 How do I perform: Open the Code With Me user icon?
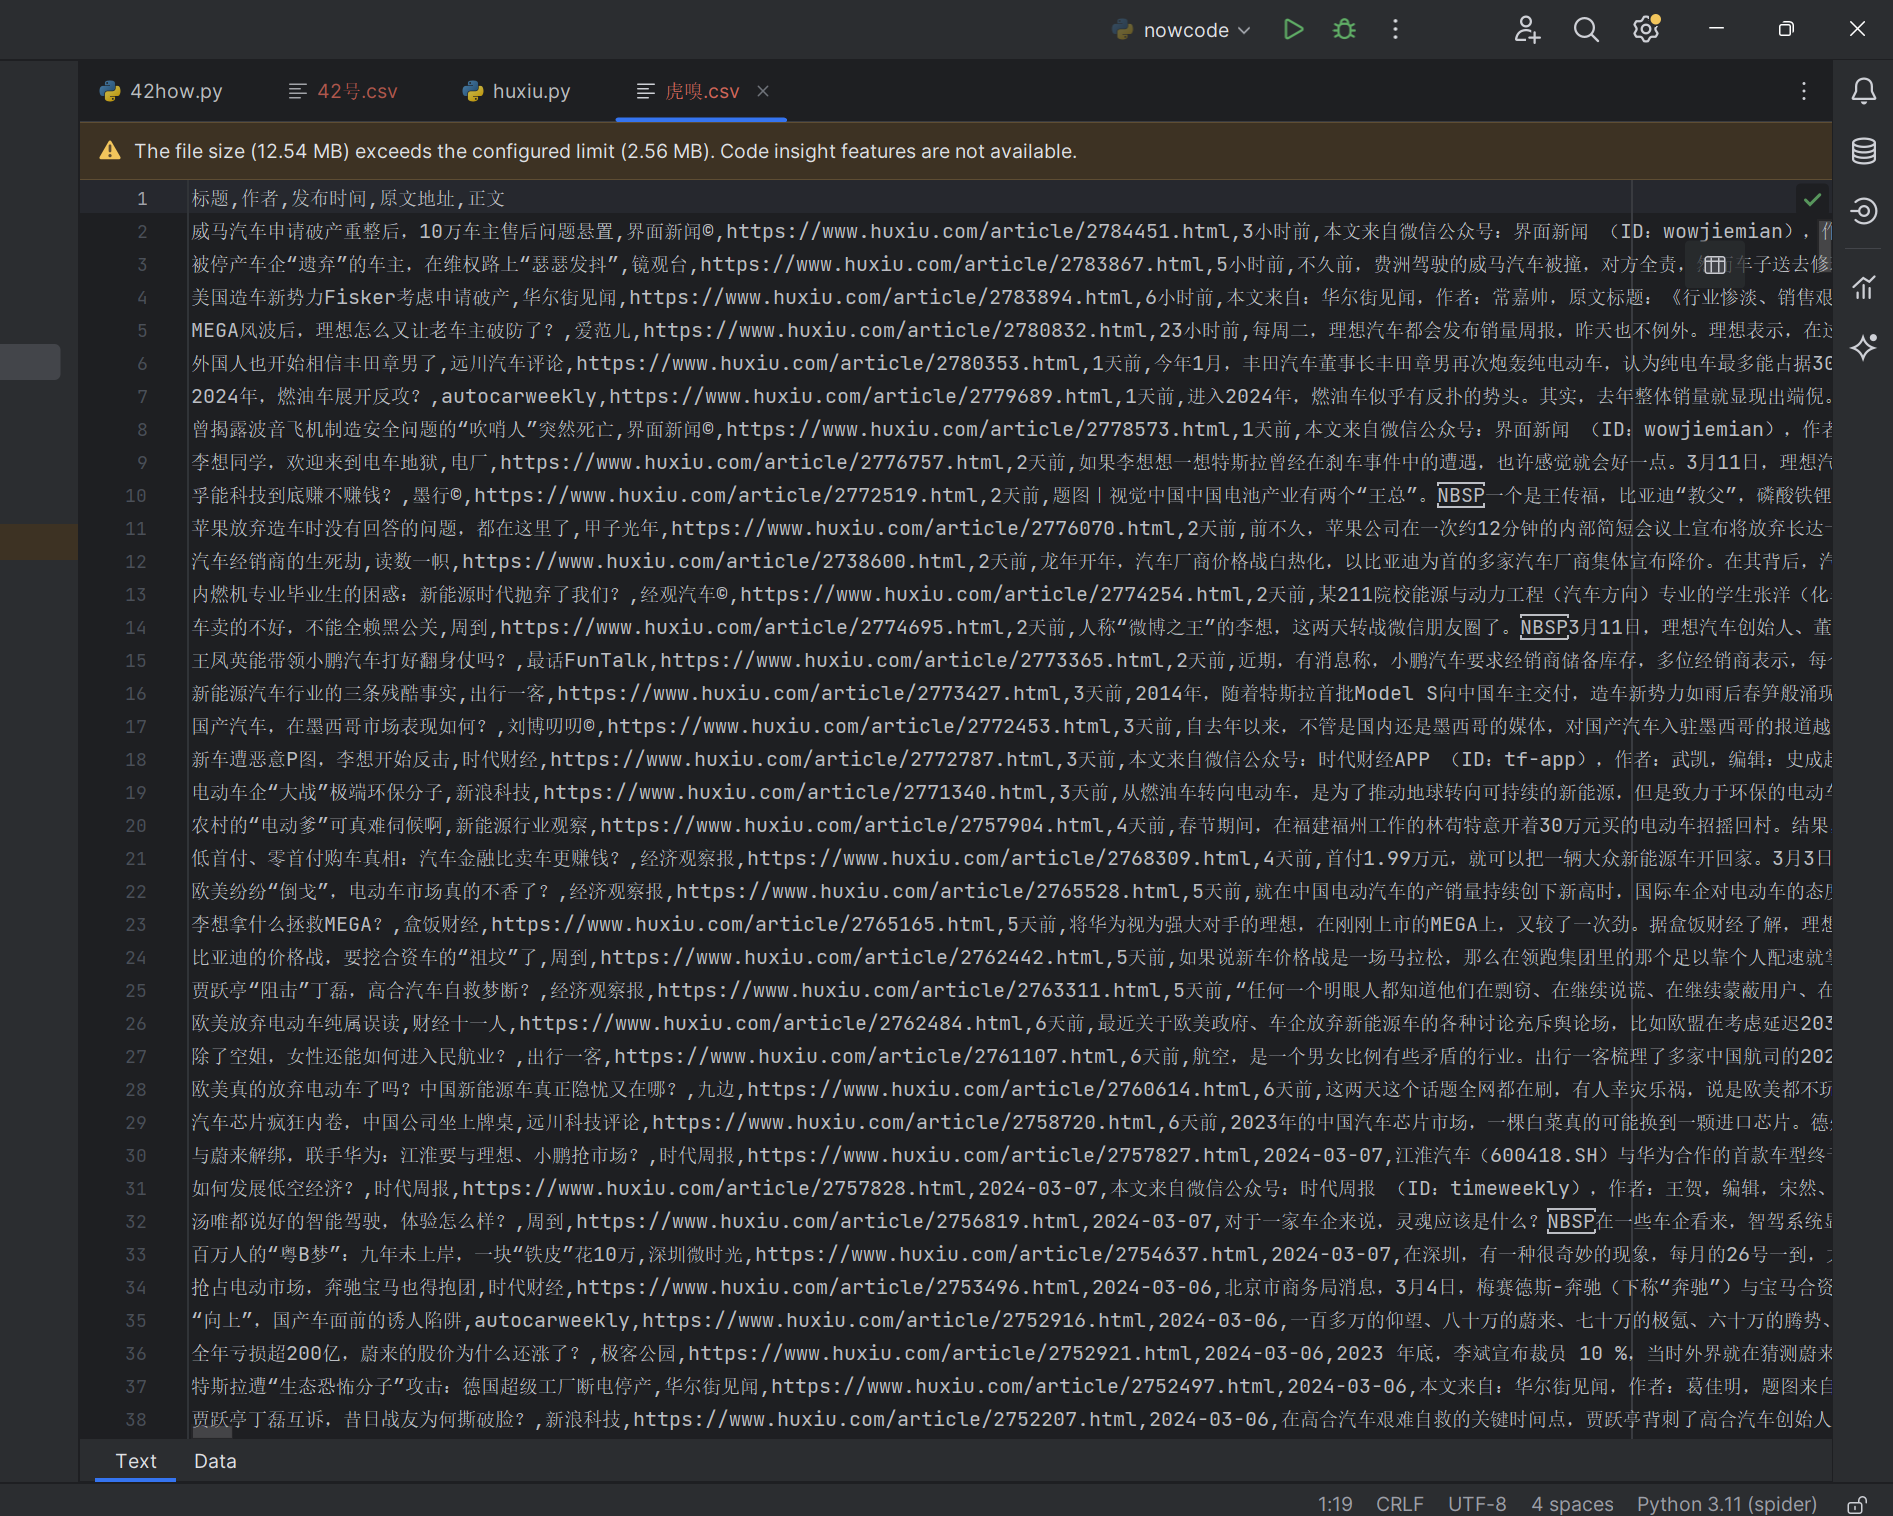pyautogui.click(x=1526, y=29)
